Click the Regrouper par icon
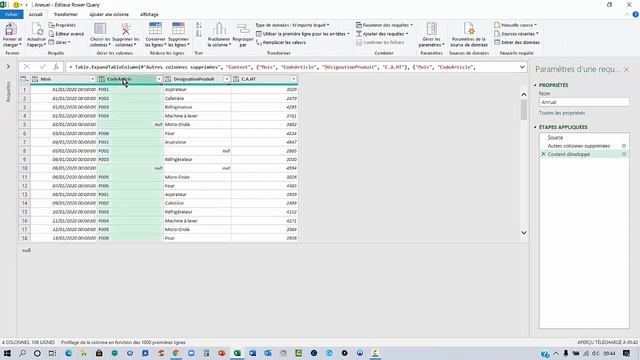The width and height of the screenshot is (640, 360). [x=243, y=29]
